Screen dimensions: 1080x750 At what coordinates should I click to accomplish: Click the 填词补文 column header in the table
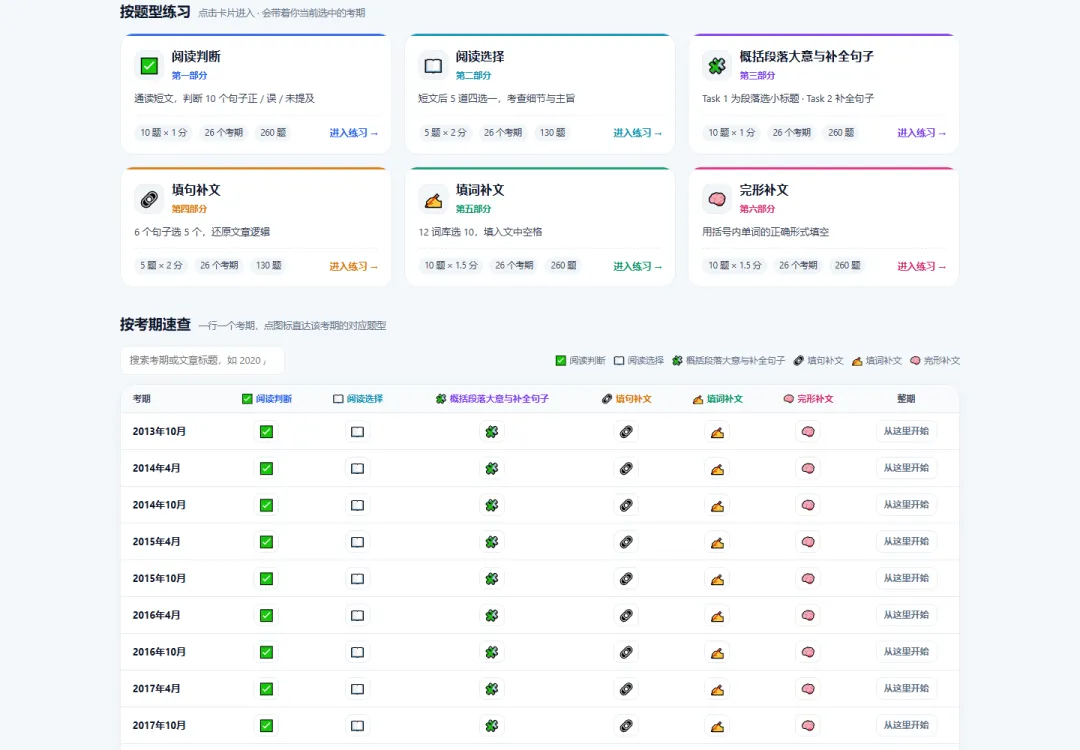tap(718, 399)
